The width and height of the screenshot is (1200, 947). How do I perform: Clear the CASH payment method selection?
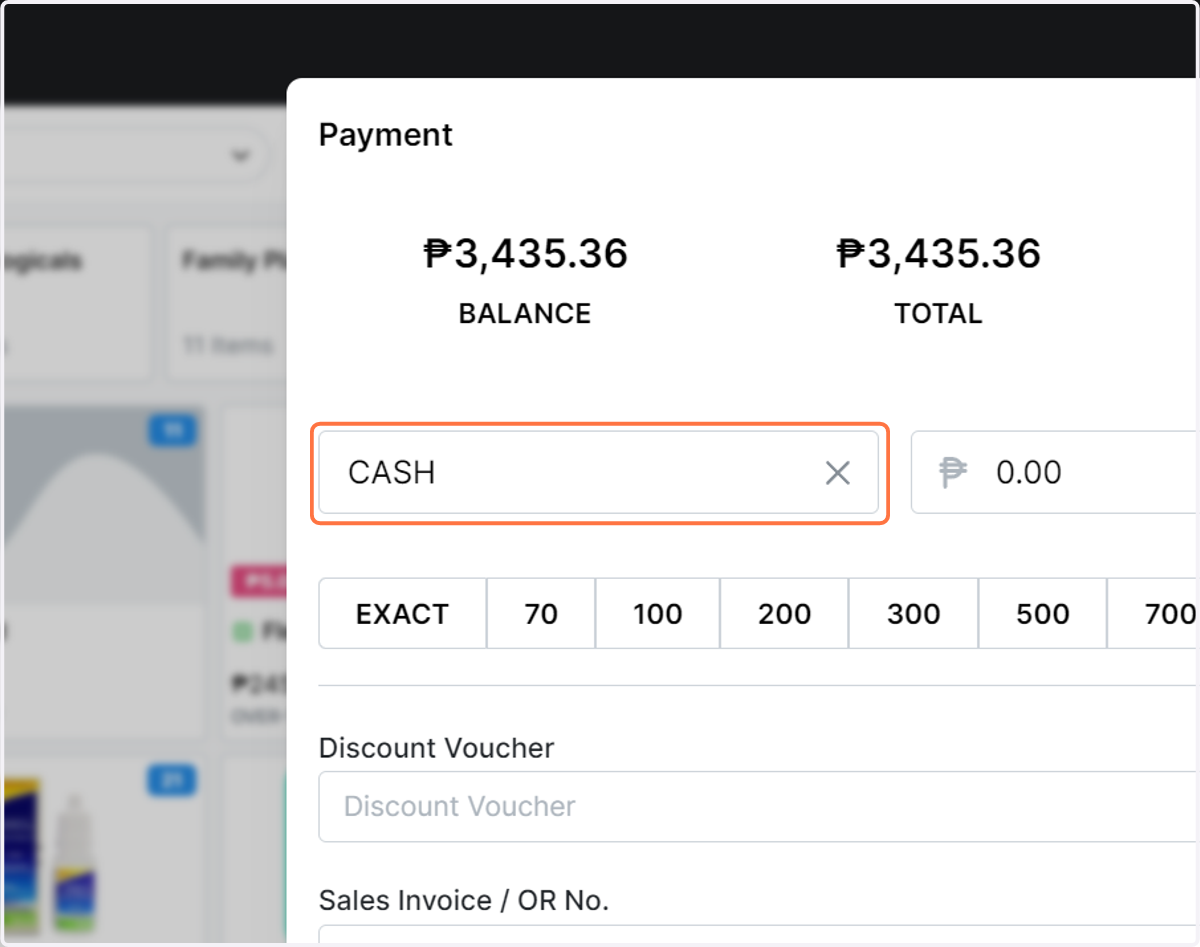point(837,473)
